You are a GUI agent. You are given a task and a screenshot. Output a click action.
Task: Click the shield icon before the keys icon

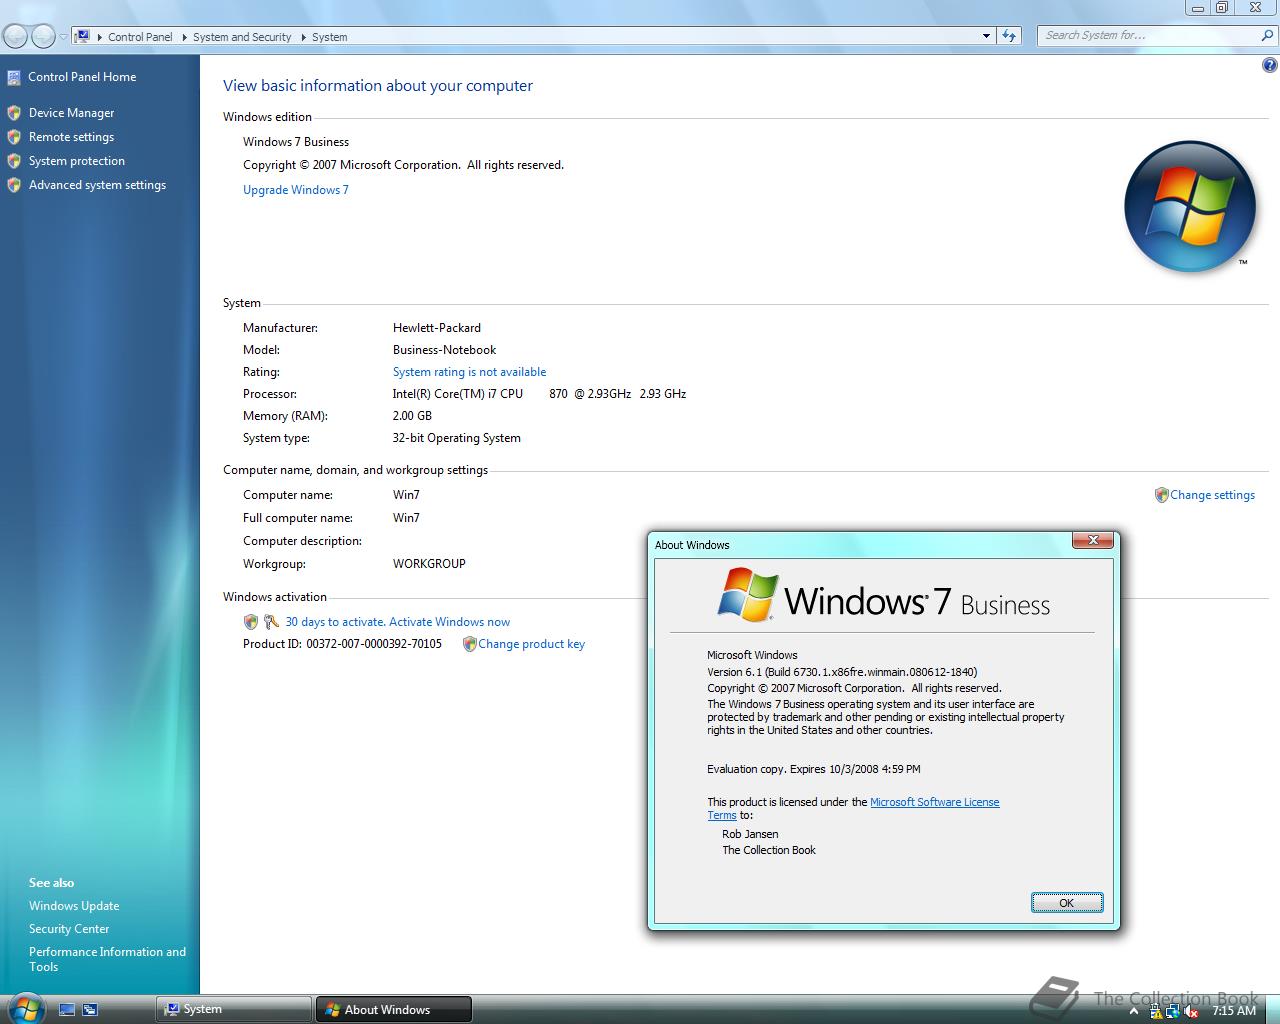click(x=251, y=622)
